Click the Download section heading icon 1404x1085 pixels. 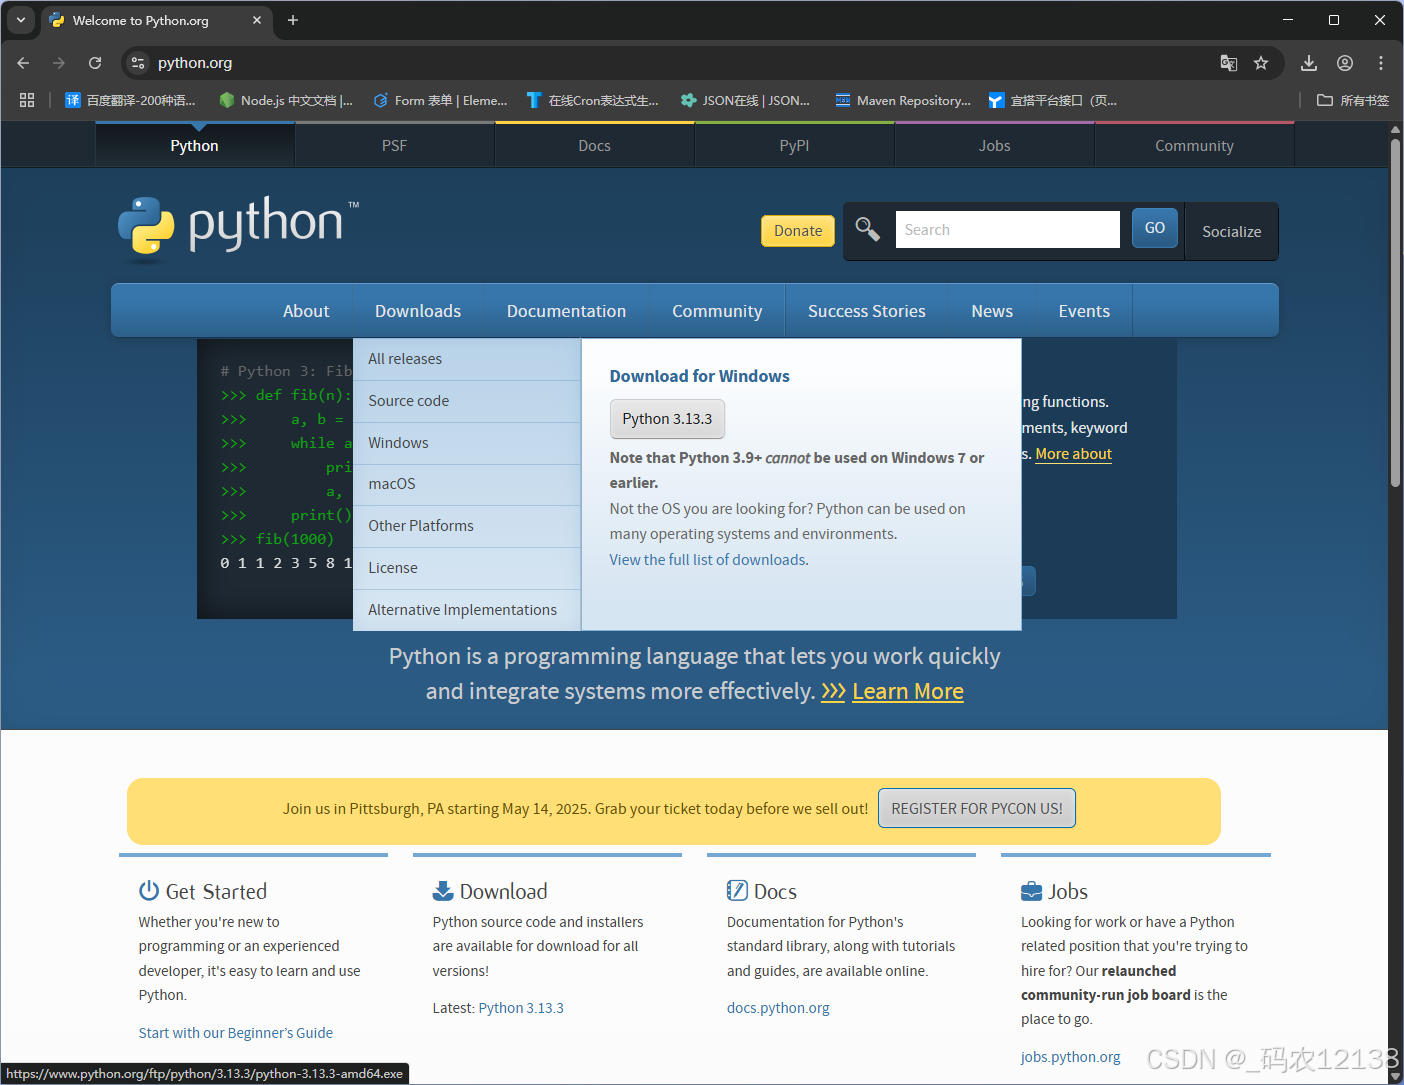[443, 891]
